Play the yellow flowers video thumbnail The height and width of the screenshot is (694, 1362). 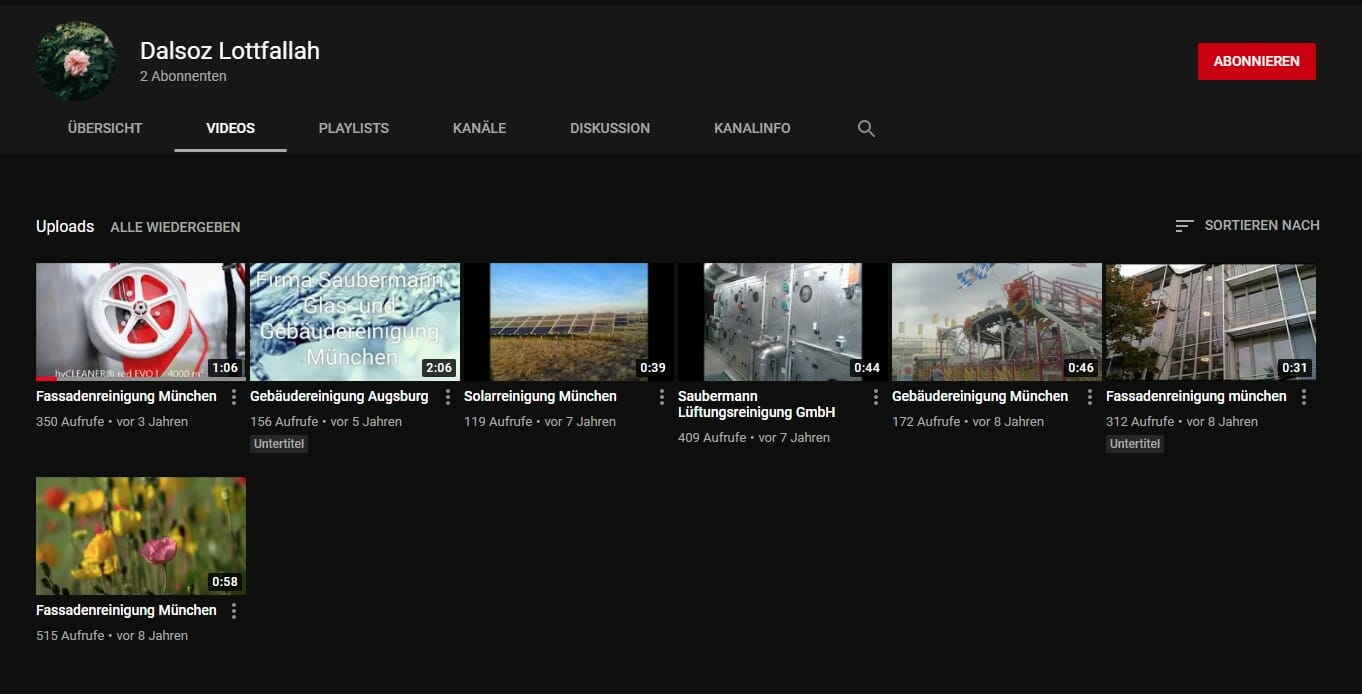[x=141, y=535]
